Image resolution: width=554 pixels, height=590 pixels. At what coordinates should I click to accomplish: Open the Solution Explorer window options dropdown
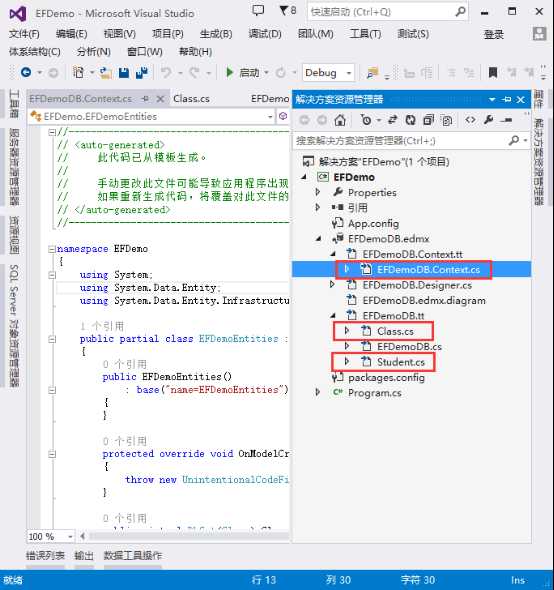pyautogui.click(x=492, y=100)
